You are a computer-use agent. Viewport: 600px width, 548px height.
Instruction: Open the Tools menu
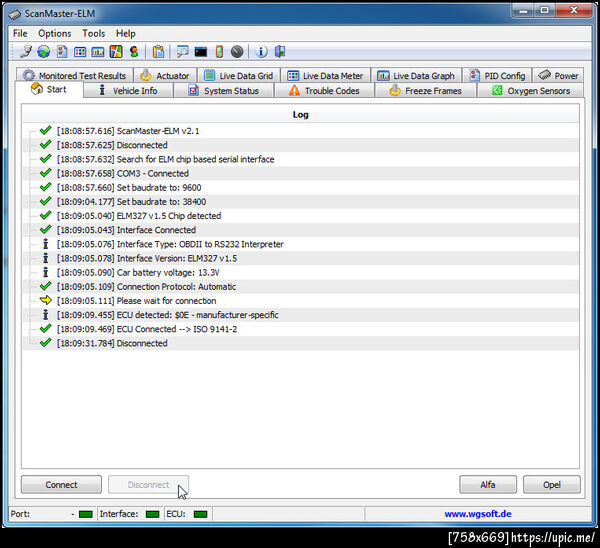pyautogui.click(x=94, y=33)
